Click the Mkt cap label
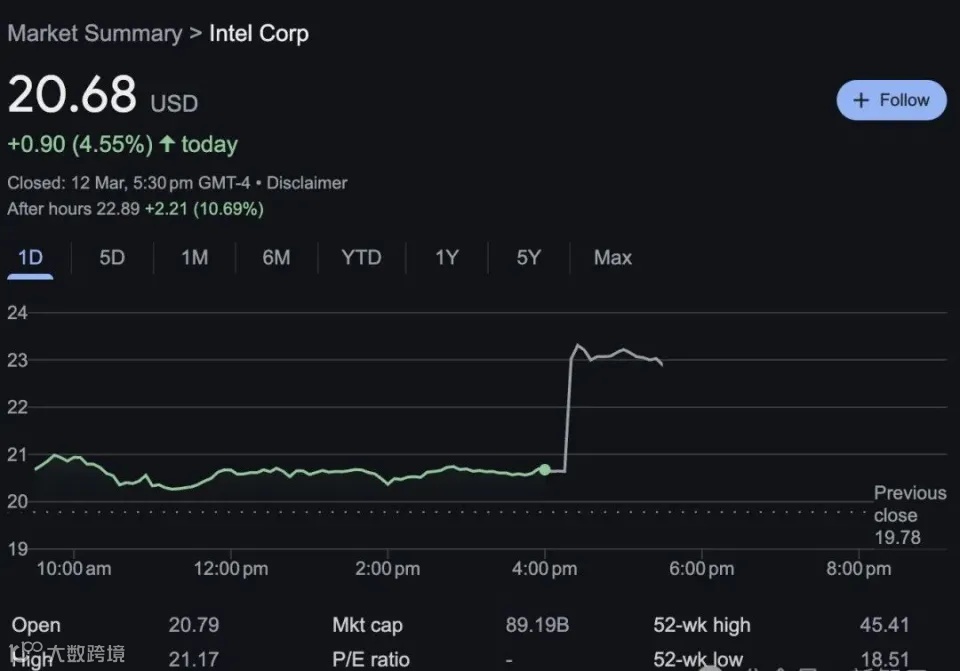The image size is (960, 671). (x=367, y=625)
